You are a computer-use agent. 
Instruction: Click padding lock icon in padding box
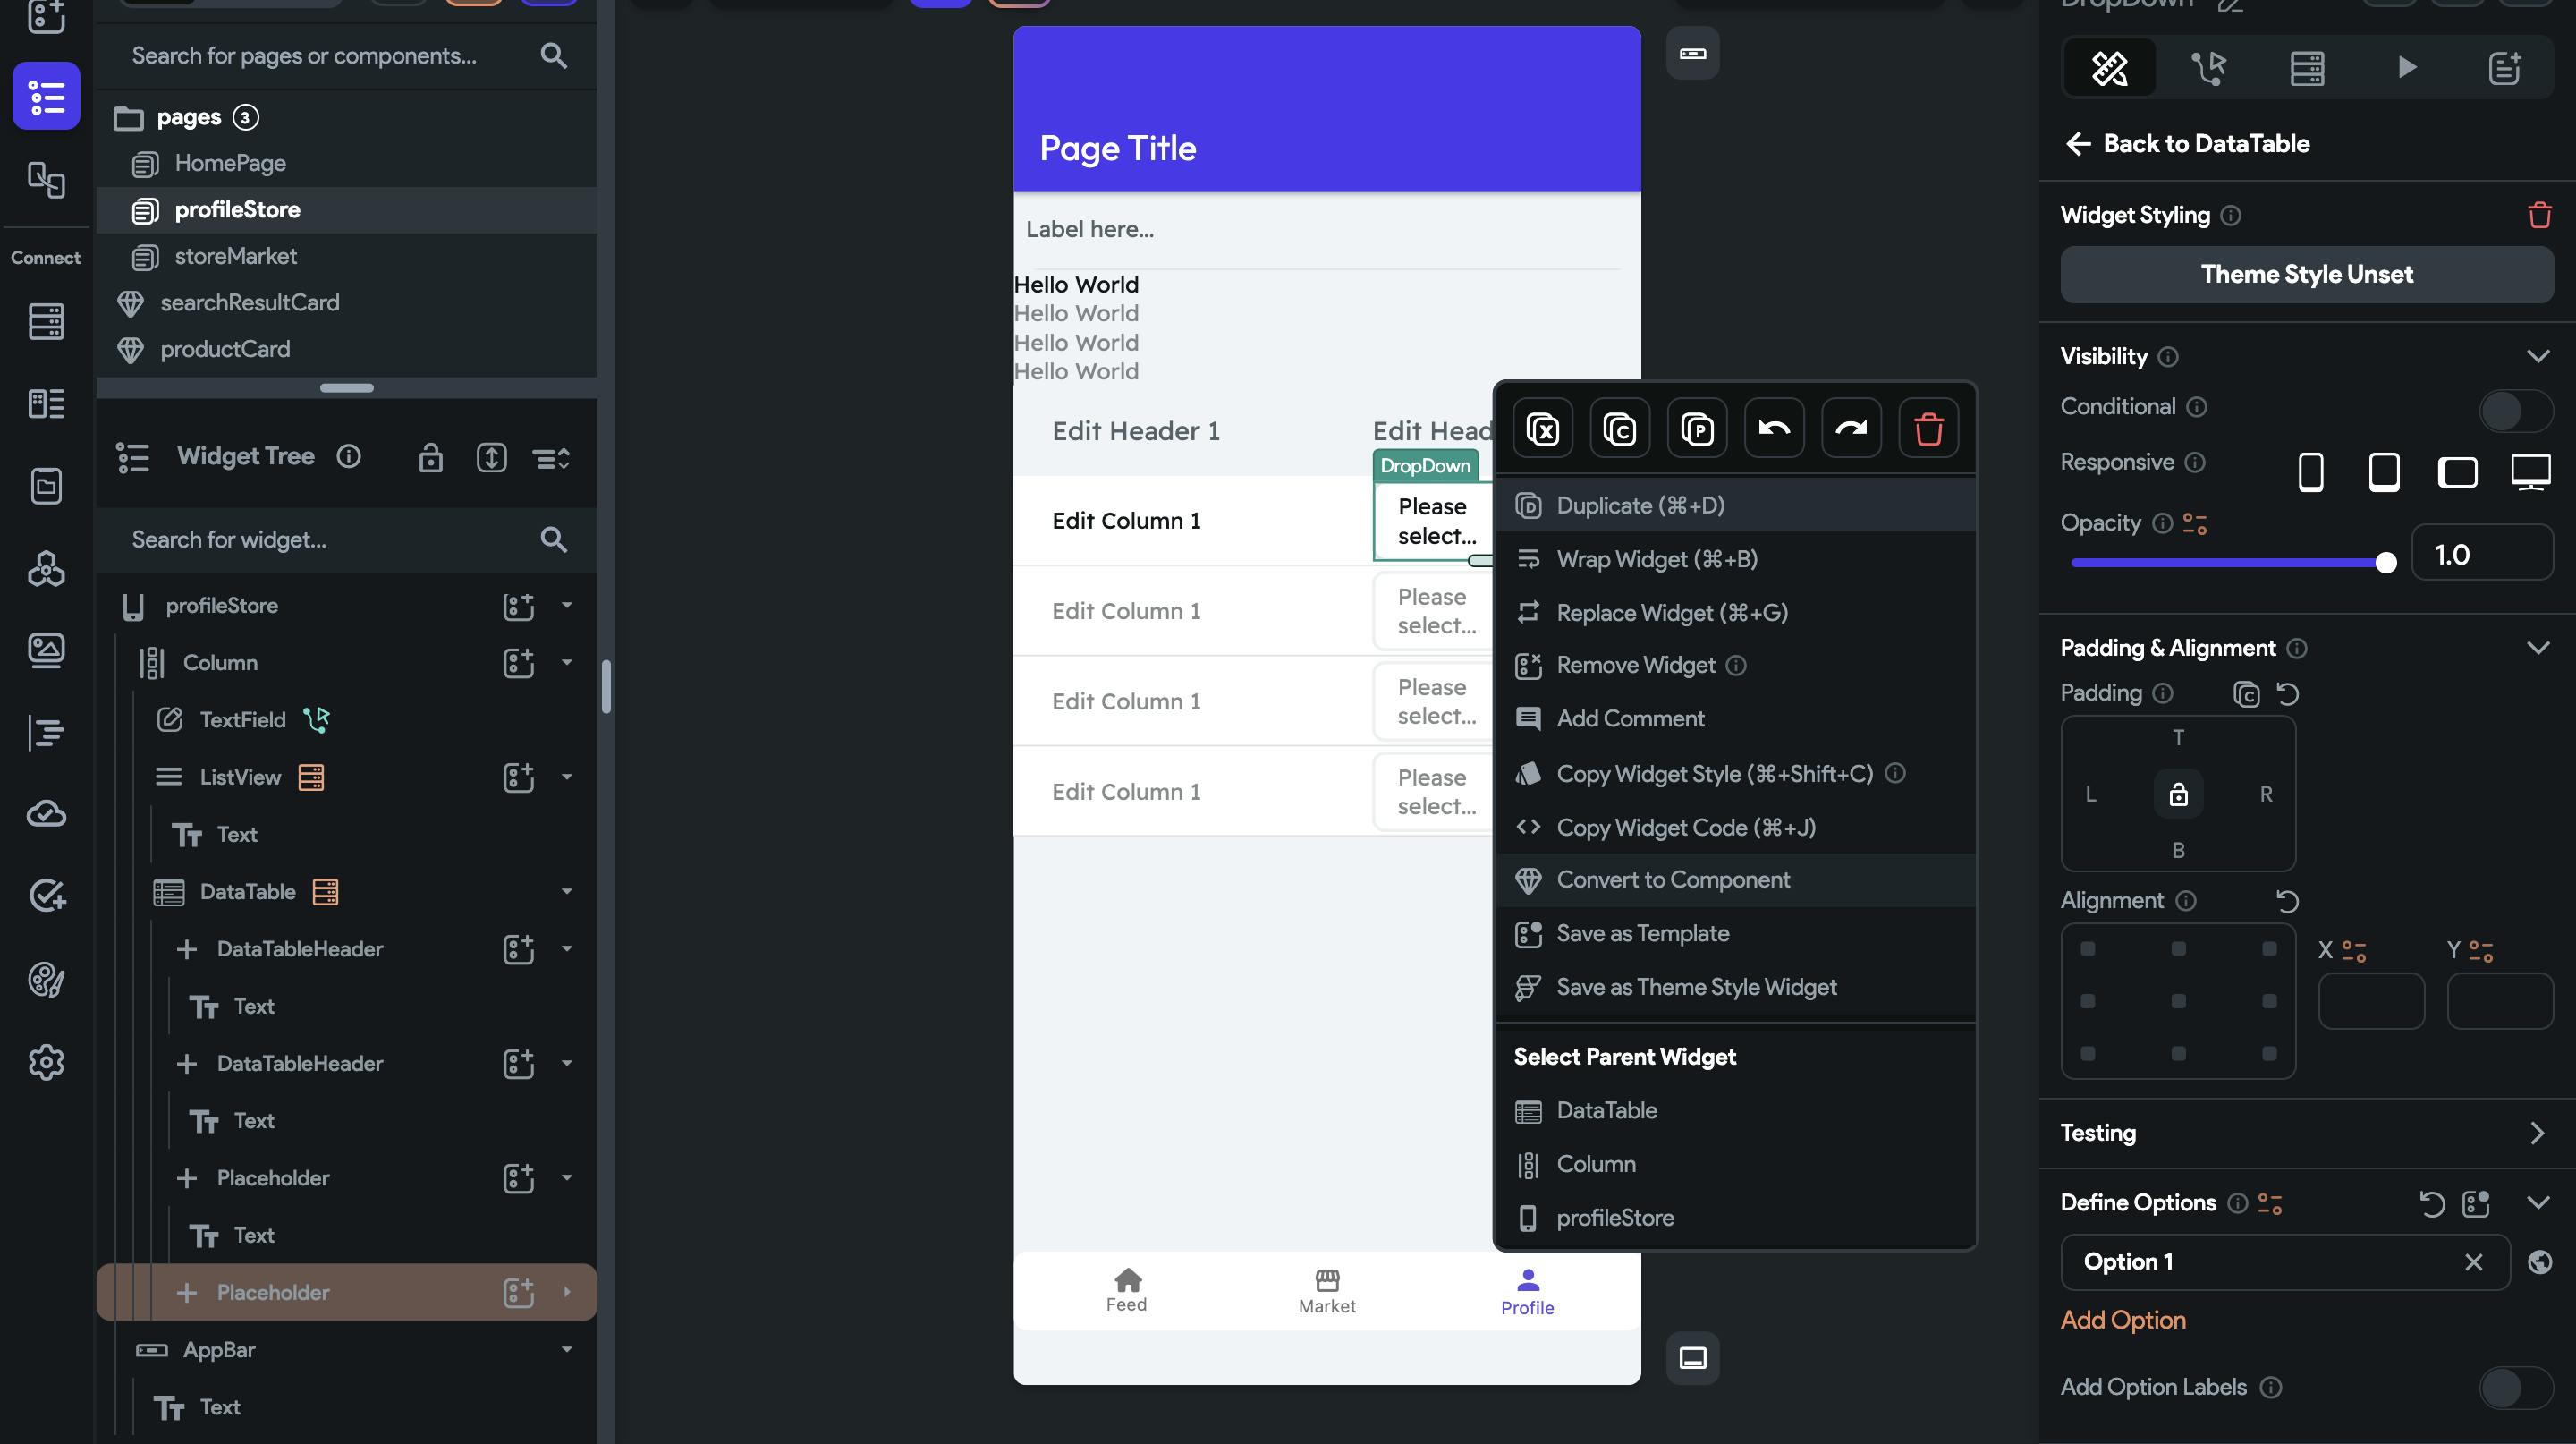2178,794
